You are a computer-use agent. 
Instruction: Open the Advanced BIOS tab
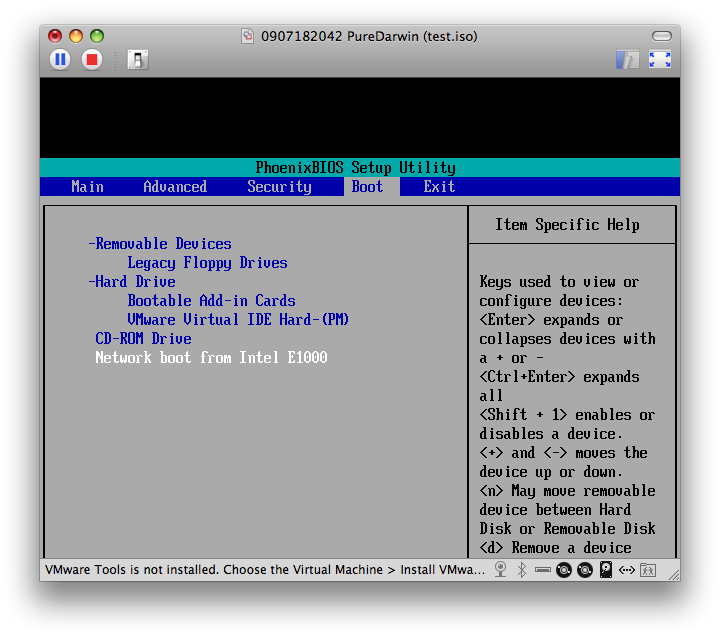[x=175, y=186]
